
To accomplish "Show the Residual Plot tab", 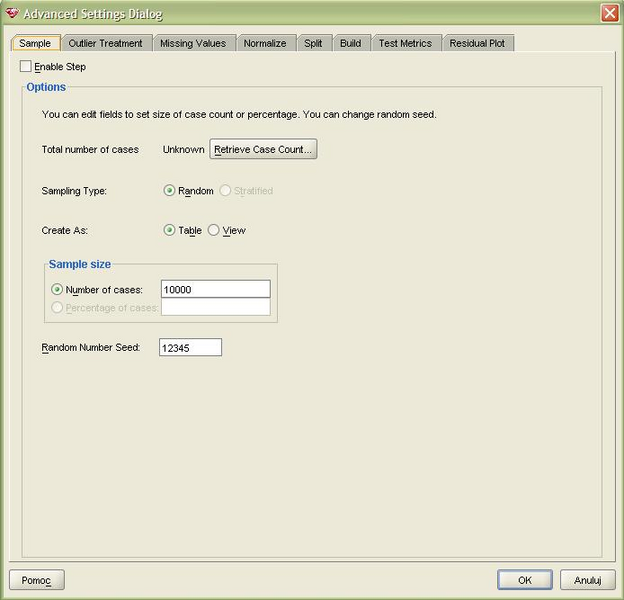I will 477,43.
